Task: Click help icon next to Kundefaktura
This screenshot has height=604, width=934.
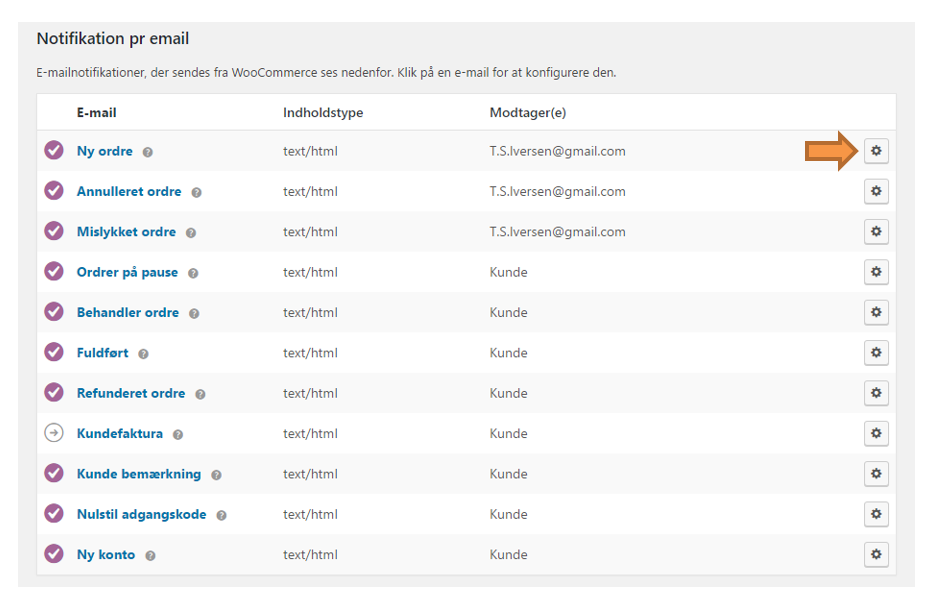Action: pos(178,435)
